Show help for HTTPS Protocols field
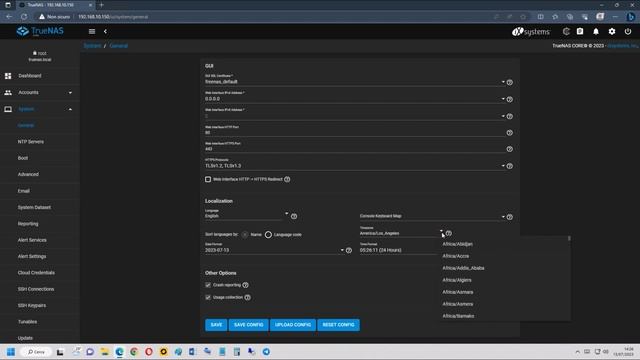Image resolution: width=640 pixels, height=360 pixels. coord(509,166)
